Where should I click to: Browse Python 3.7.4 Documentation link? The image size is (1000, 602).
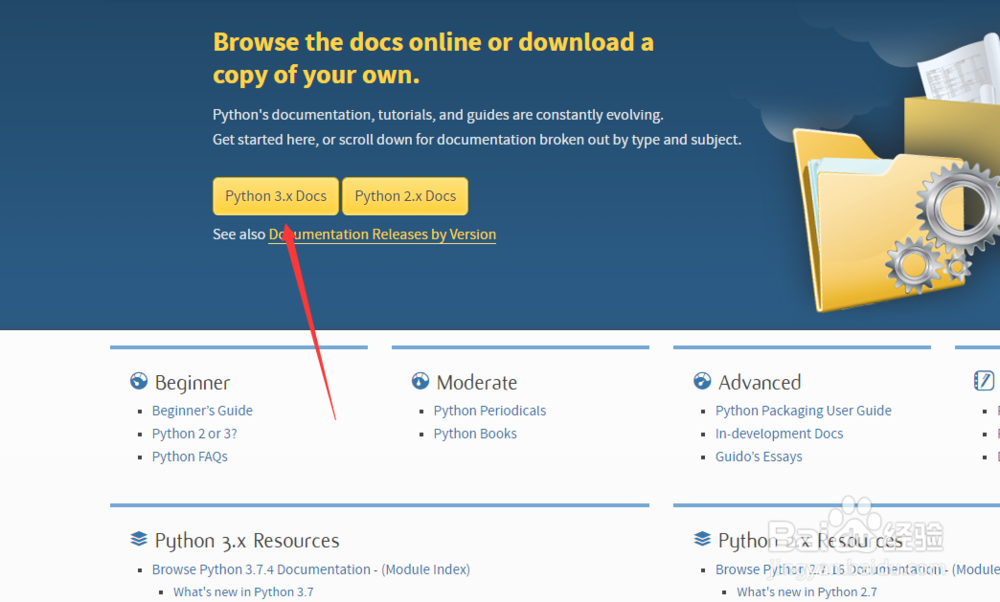click(x=261, y=569)
